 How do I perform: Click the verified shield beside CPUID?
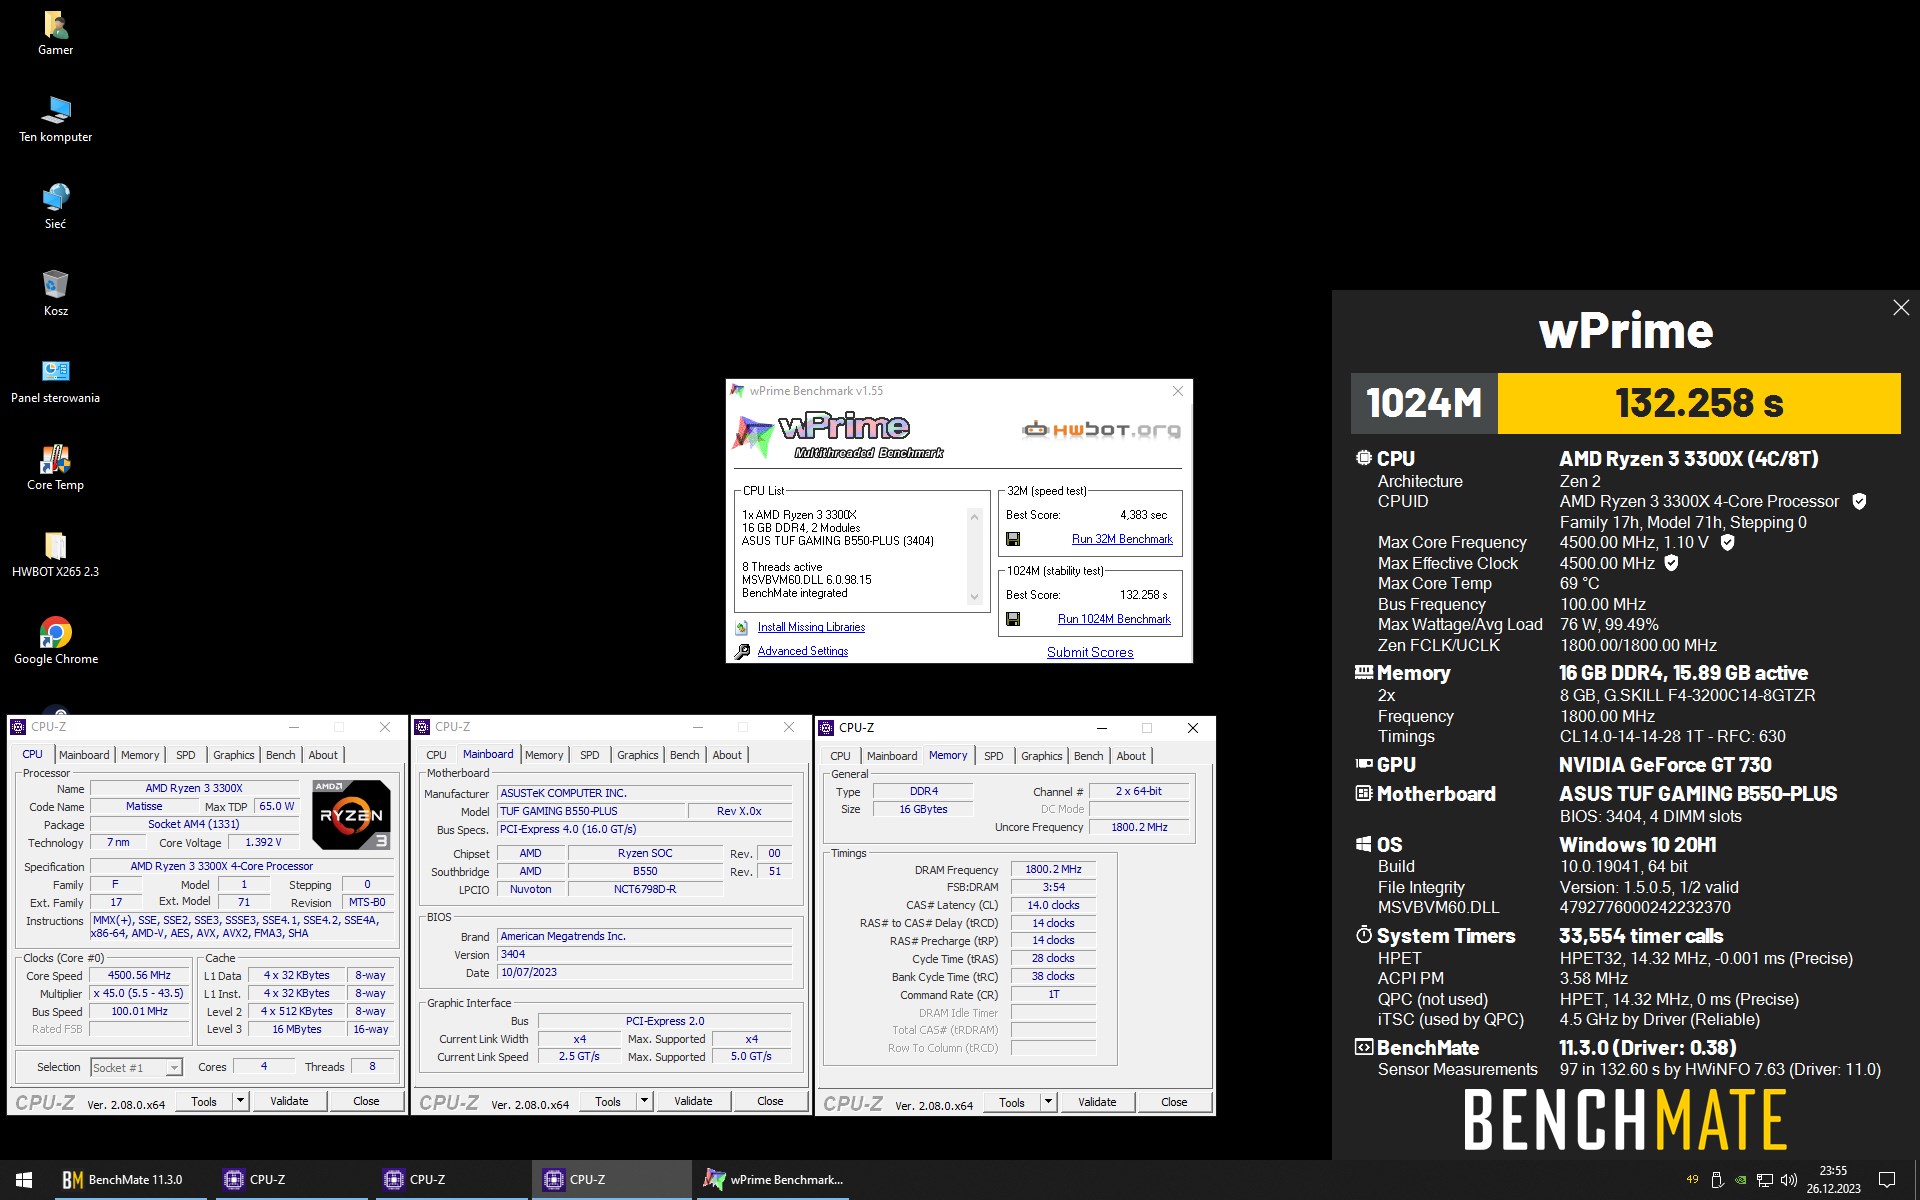point(1859,501)
